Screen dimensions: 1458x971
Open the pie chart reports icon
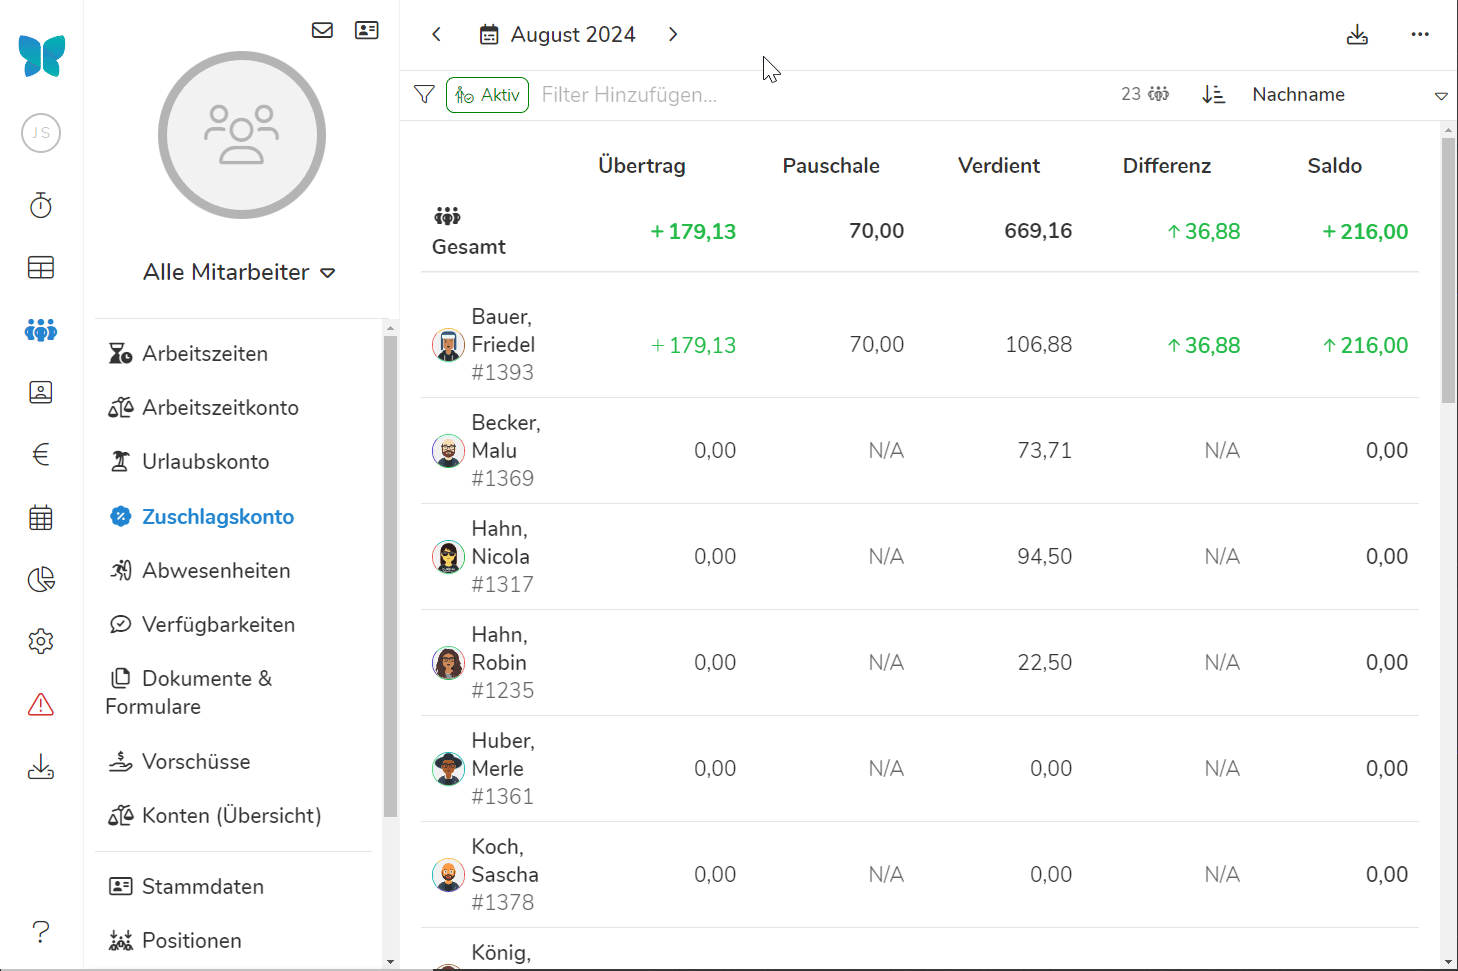[x=41, y=580]
